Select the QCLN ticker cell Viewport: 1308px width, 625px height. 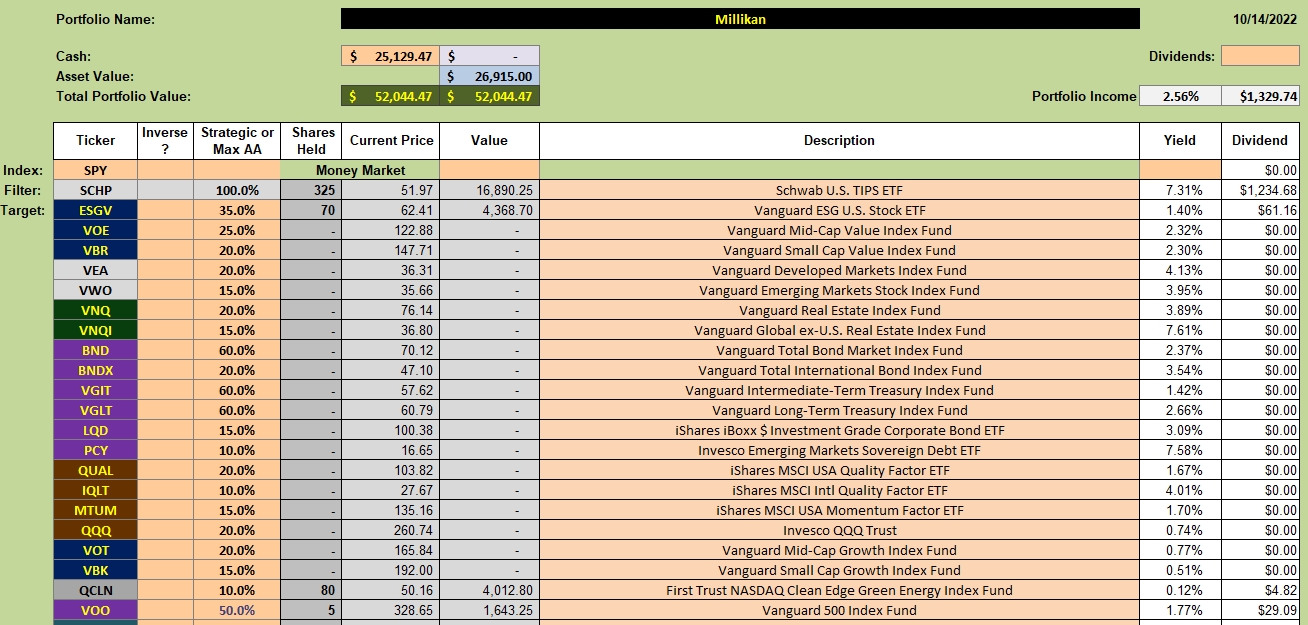coord(96,590)
